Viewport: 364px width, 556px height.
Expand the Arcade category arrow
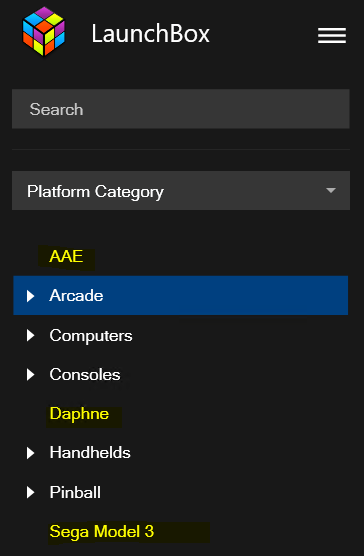pos(31,296)
